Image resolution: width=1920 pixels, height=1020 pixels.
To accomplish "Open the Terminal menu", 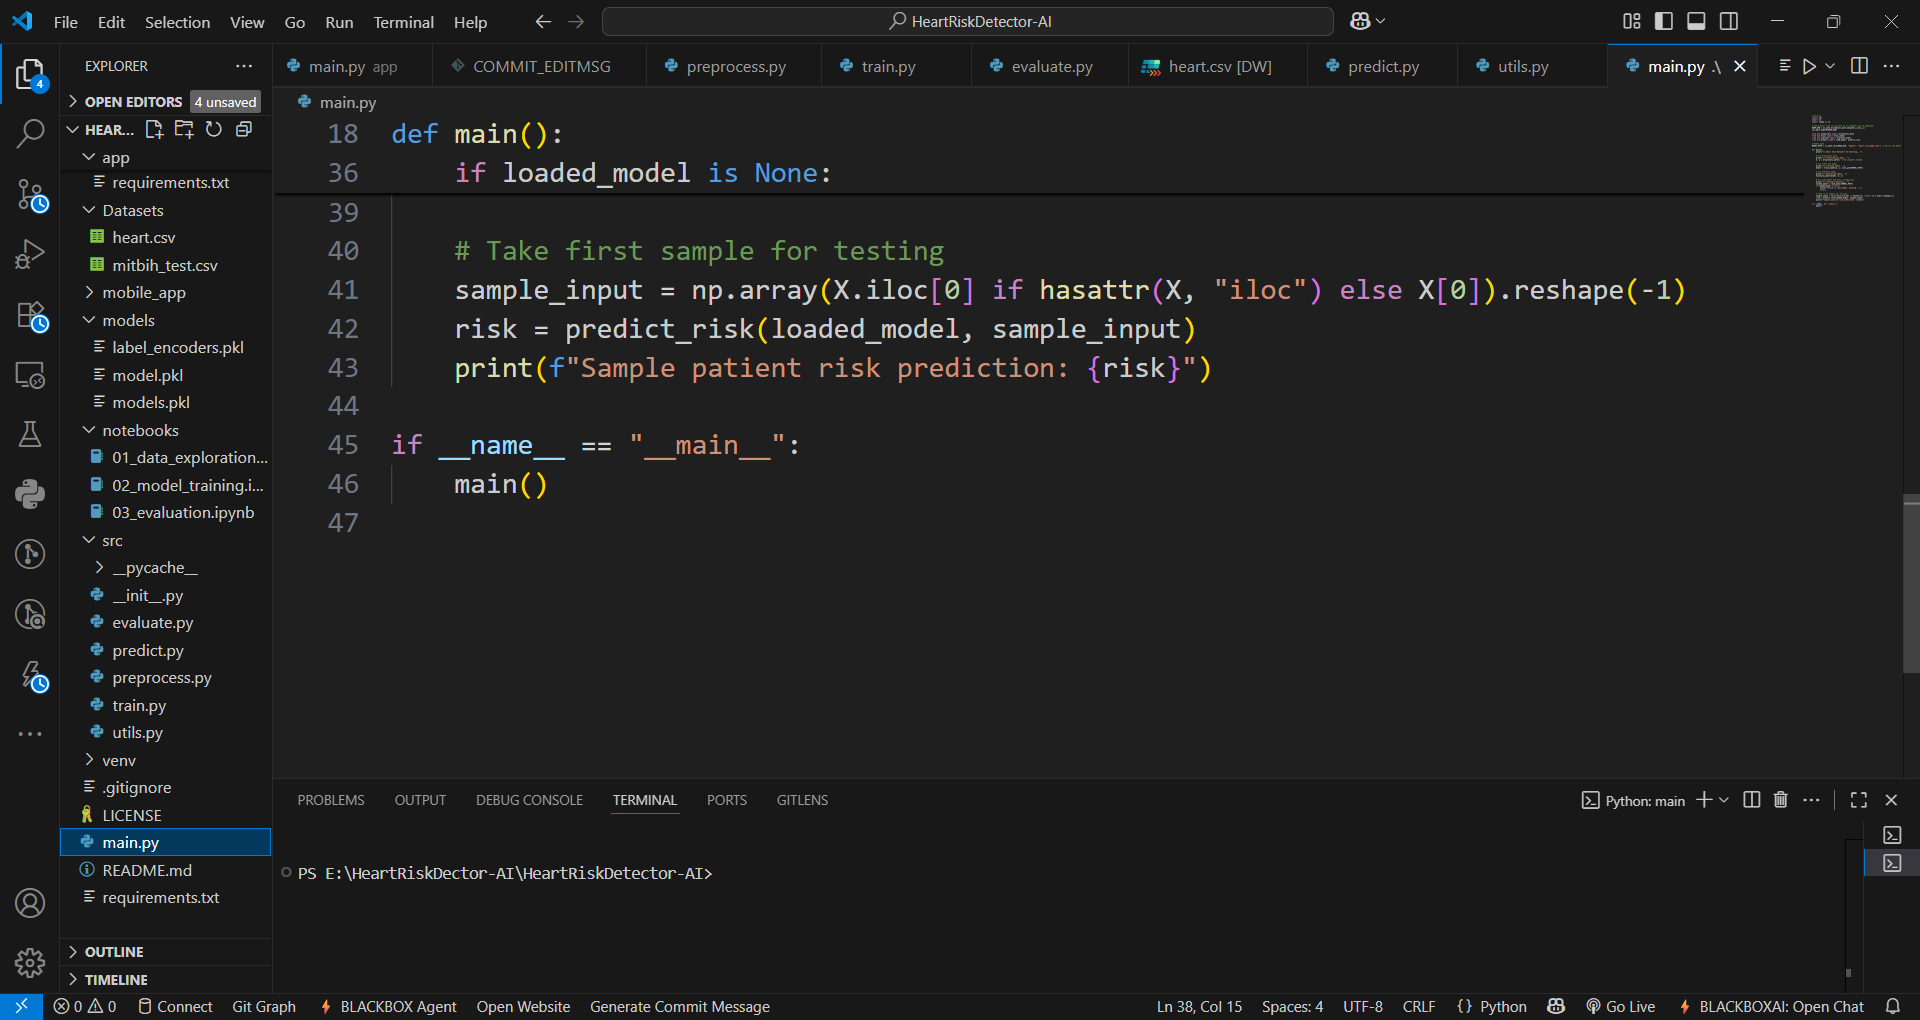I will tap(403, 22).
